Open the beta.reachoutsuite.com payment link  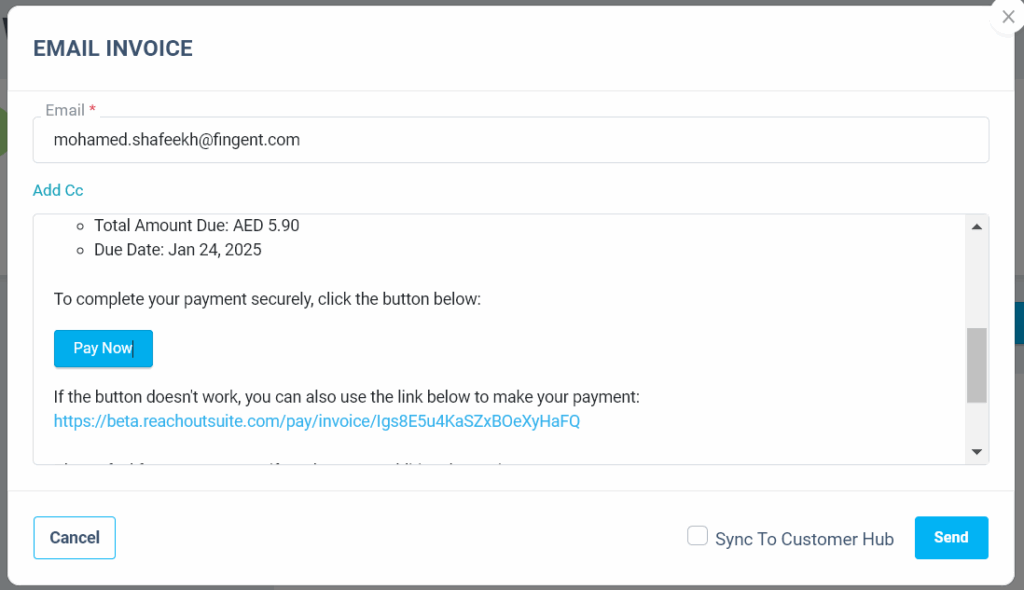coord(317,421)
